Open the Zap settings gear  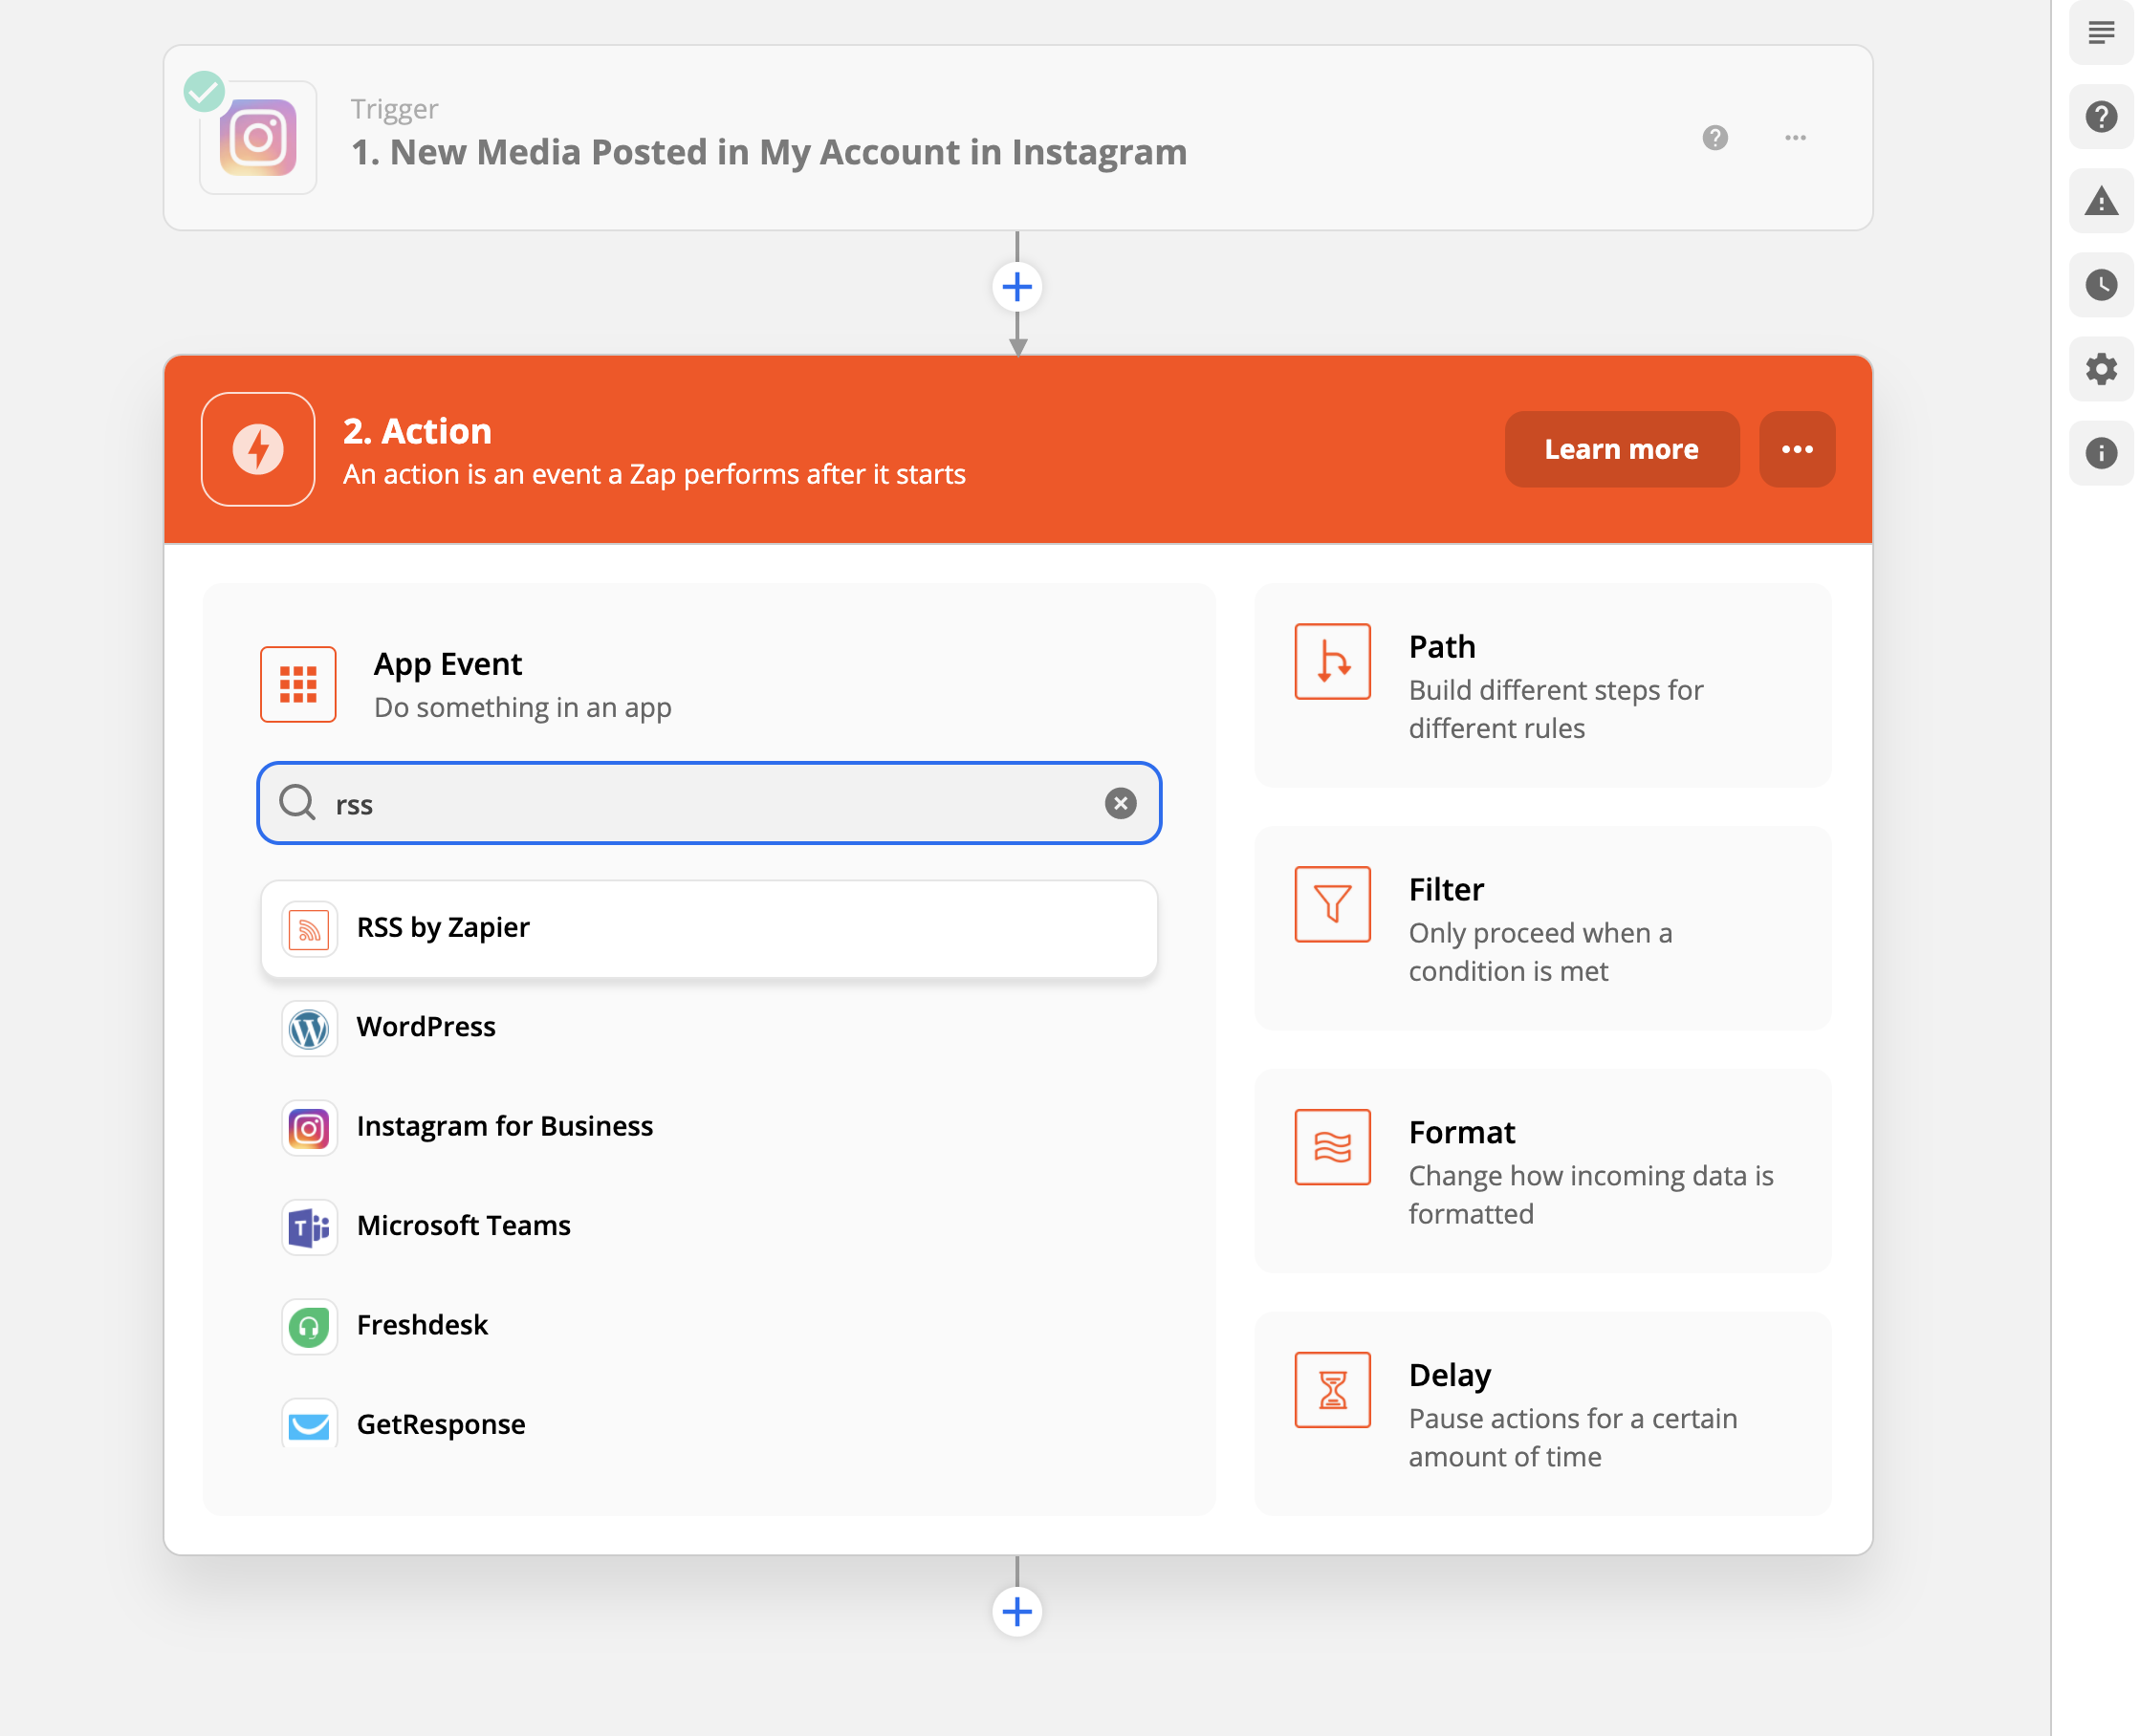(2101, 369)
